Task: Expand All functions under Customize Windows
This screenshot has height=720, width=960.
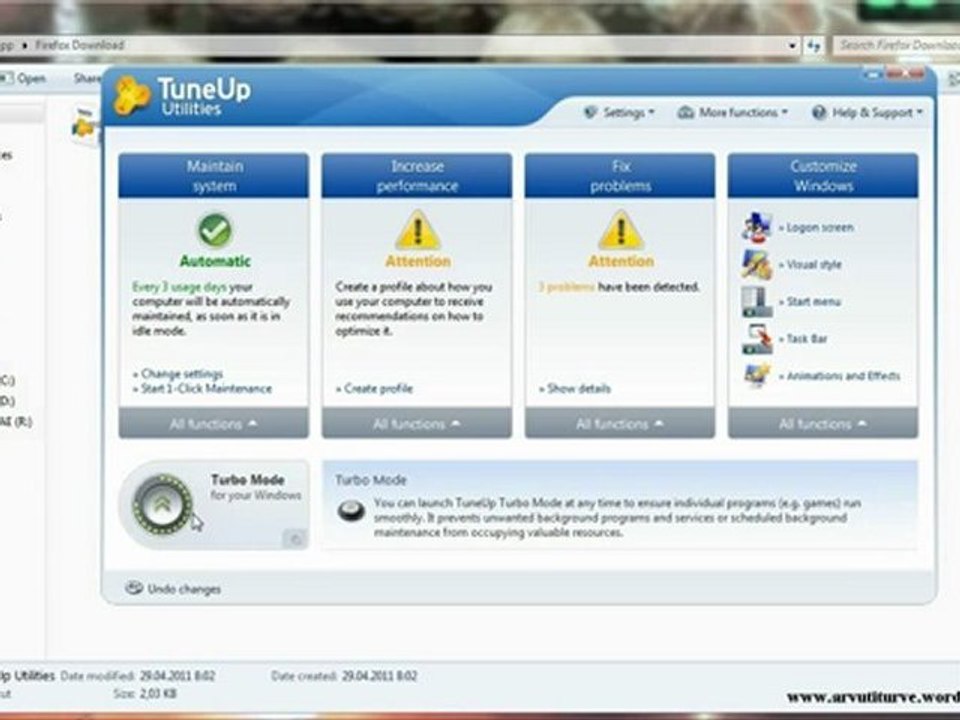Action: click(823, 424)
